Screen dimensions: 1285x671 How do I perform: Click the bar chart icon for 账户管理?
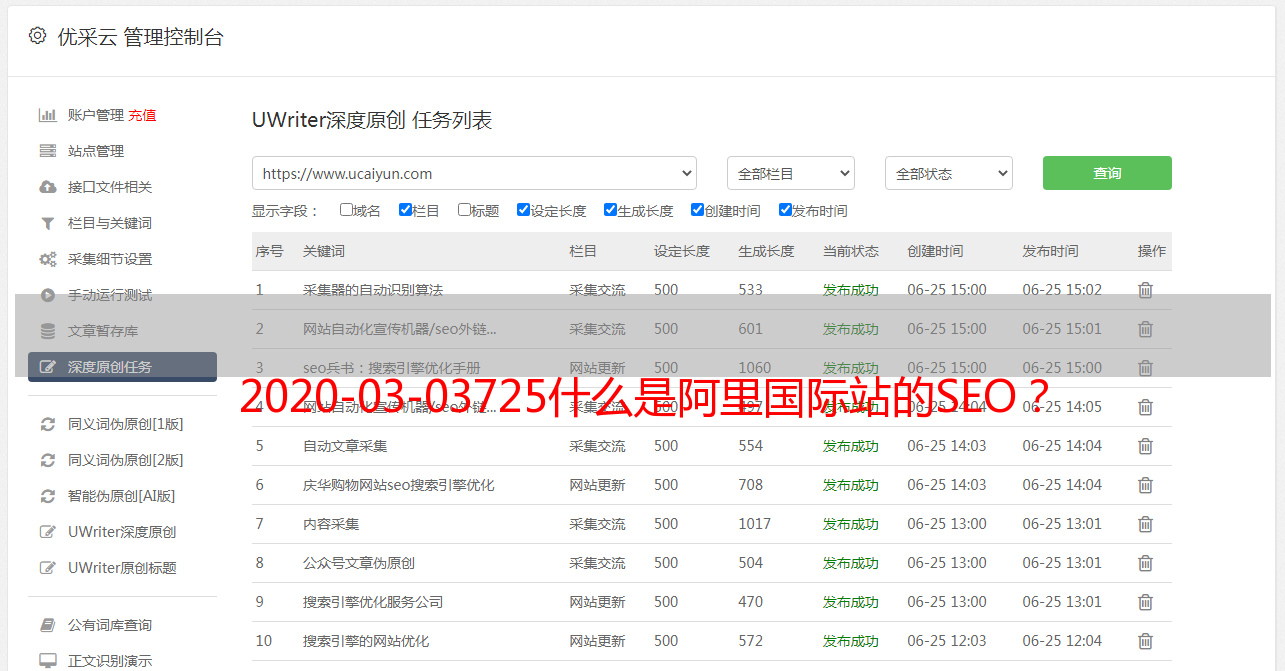[47, 115]
